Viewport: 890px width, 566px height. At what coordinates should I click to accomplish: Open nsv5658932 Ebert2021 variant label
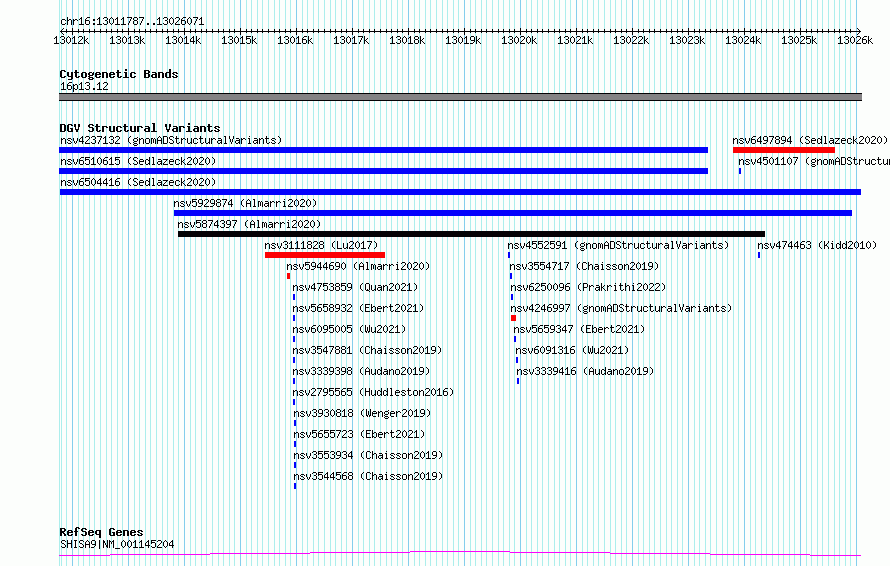(358, 308)
